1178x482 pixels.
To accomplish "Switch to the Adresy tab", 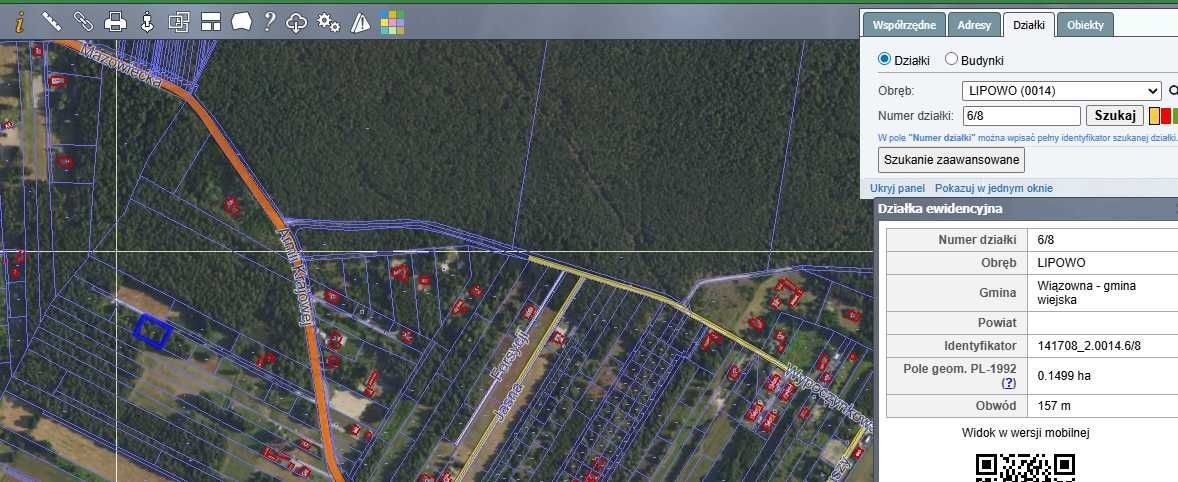I will 974,25.
